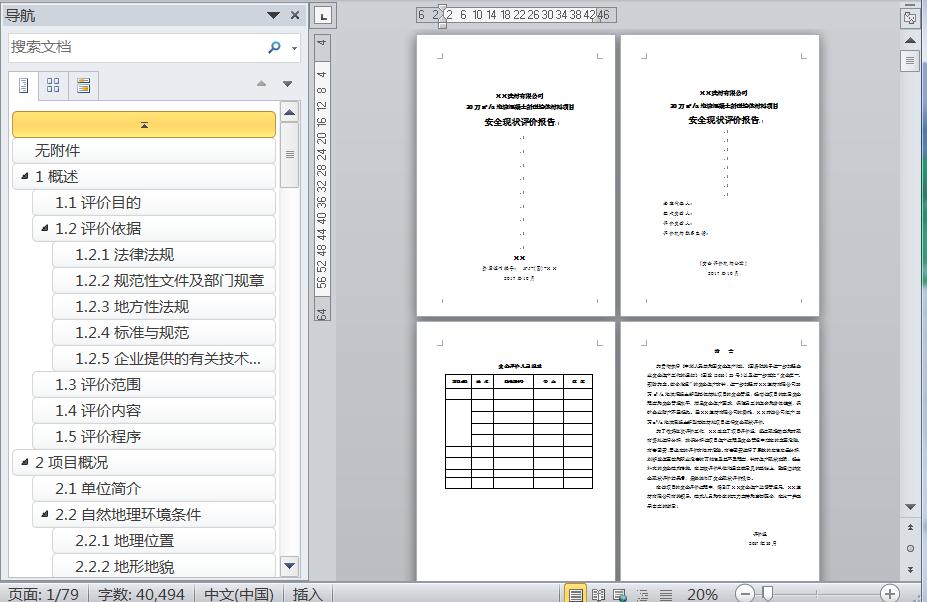
Task: Switch to search results browsing tab
Action: [x=83, y=86]
